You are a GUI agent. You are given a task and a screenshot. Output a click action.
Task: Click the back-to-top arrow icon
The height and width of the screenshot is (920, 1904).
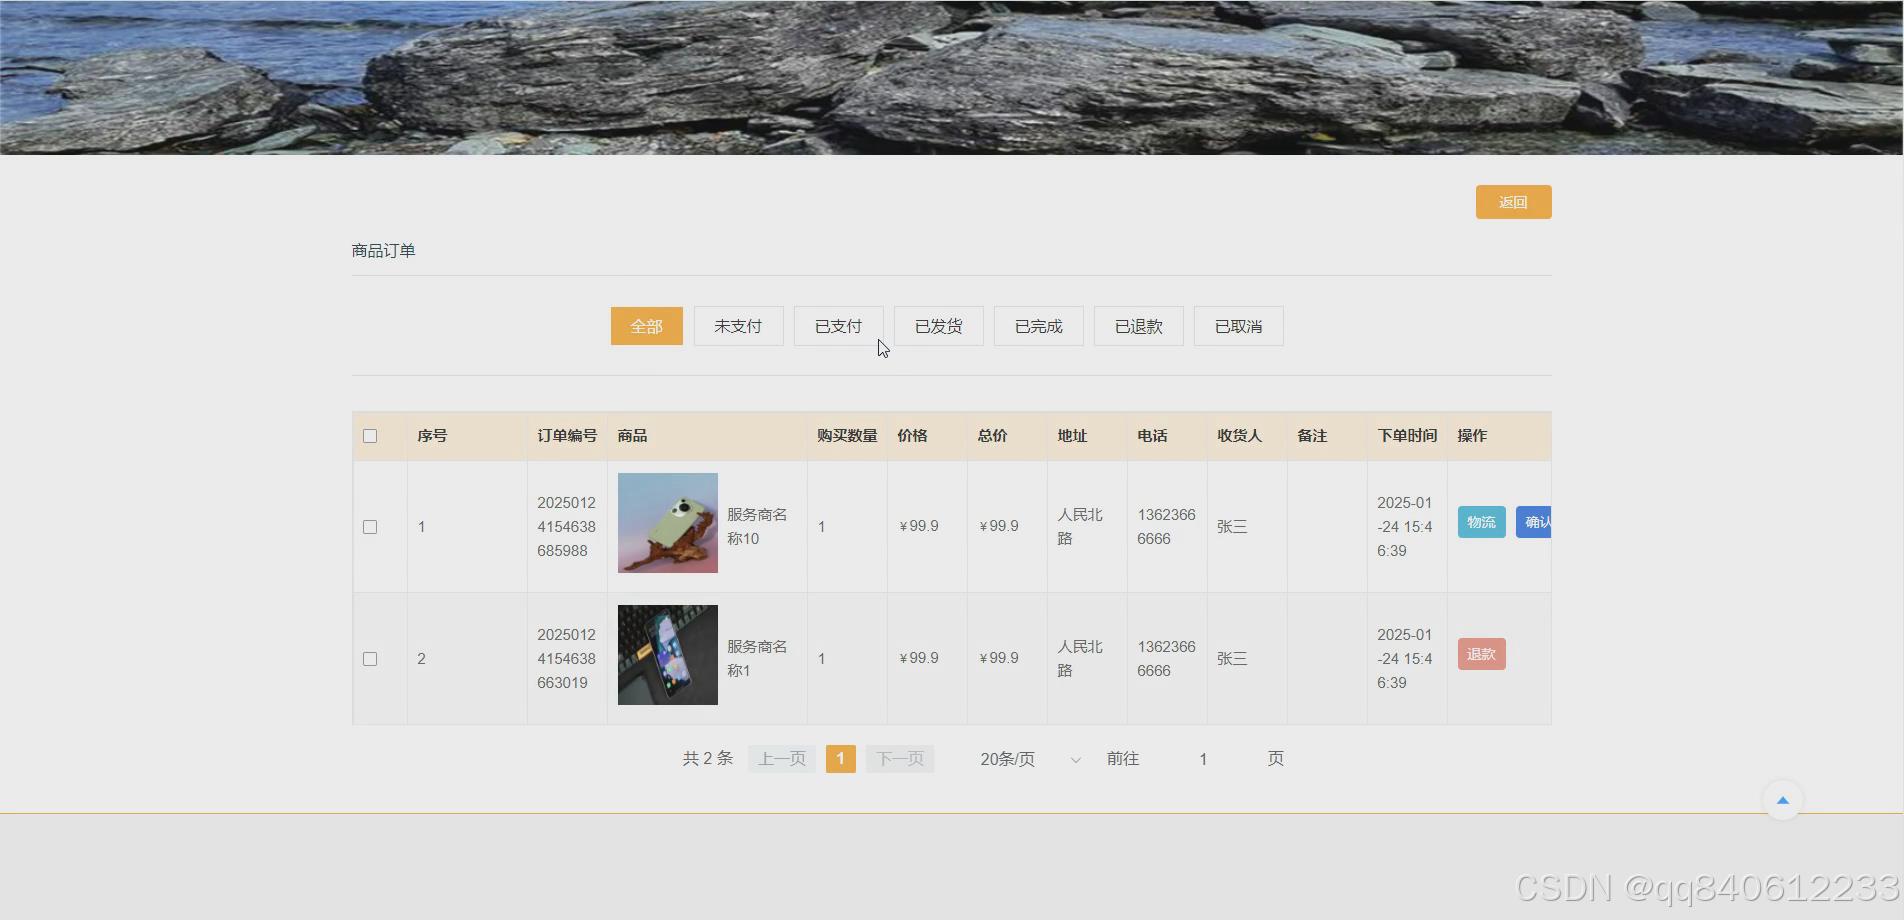1783,800
